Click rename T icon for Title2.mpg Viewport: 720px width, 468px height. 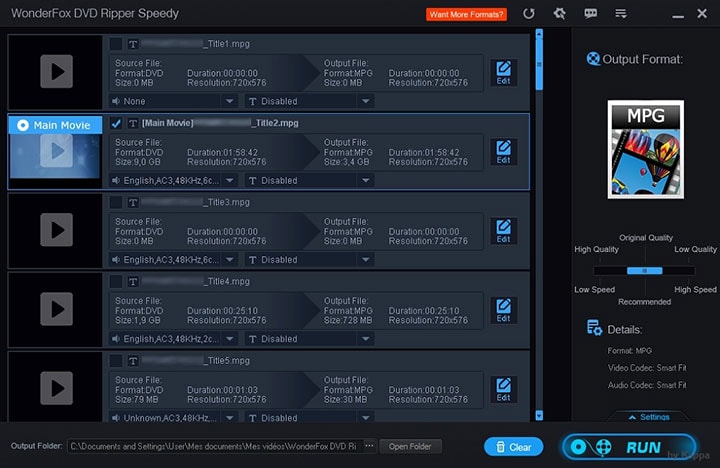pyautogui.click(x=133, y=123)
